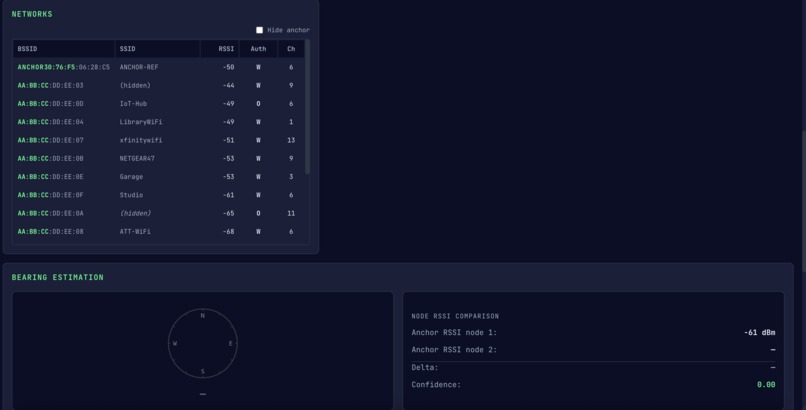806x410 pixels.
Task: Sort by Auth column header
Action: point(259,49)
